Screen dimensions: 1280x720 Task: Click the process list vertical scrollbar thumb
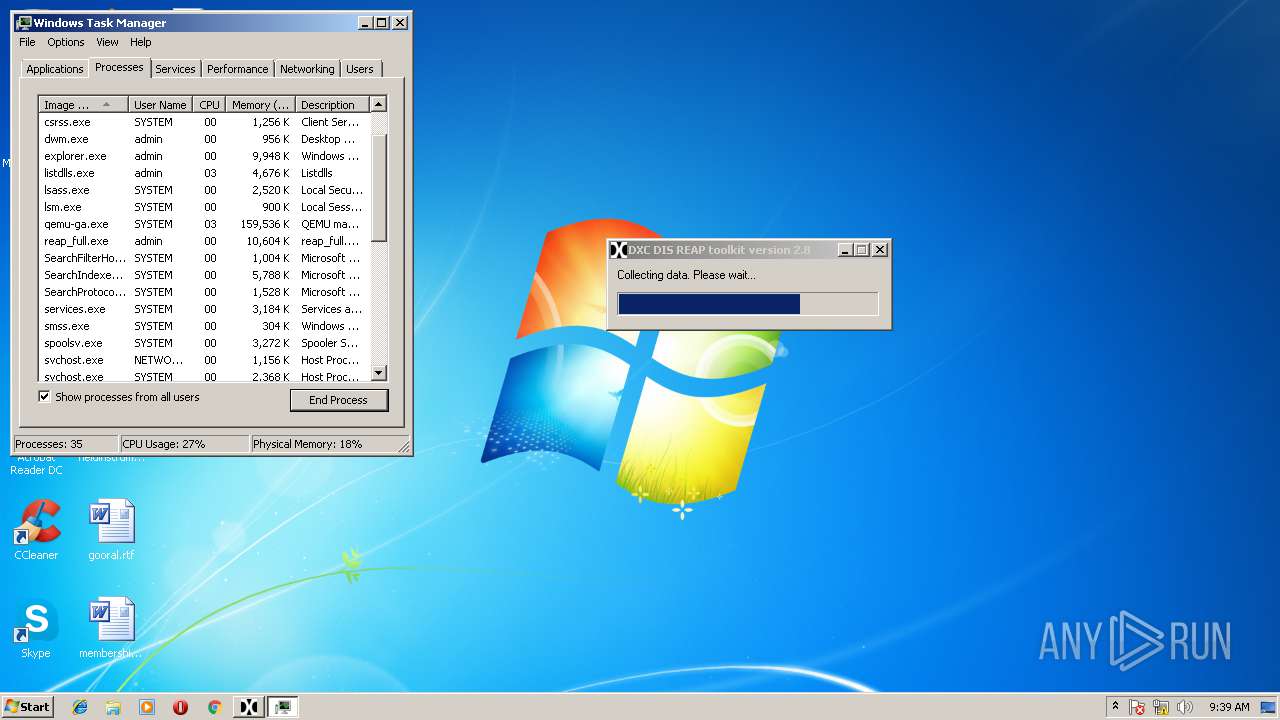click(378, 187)
